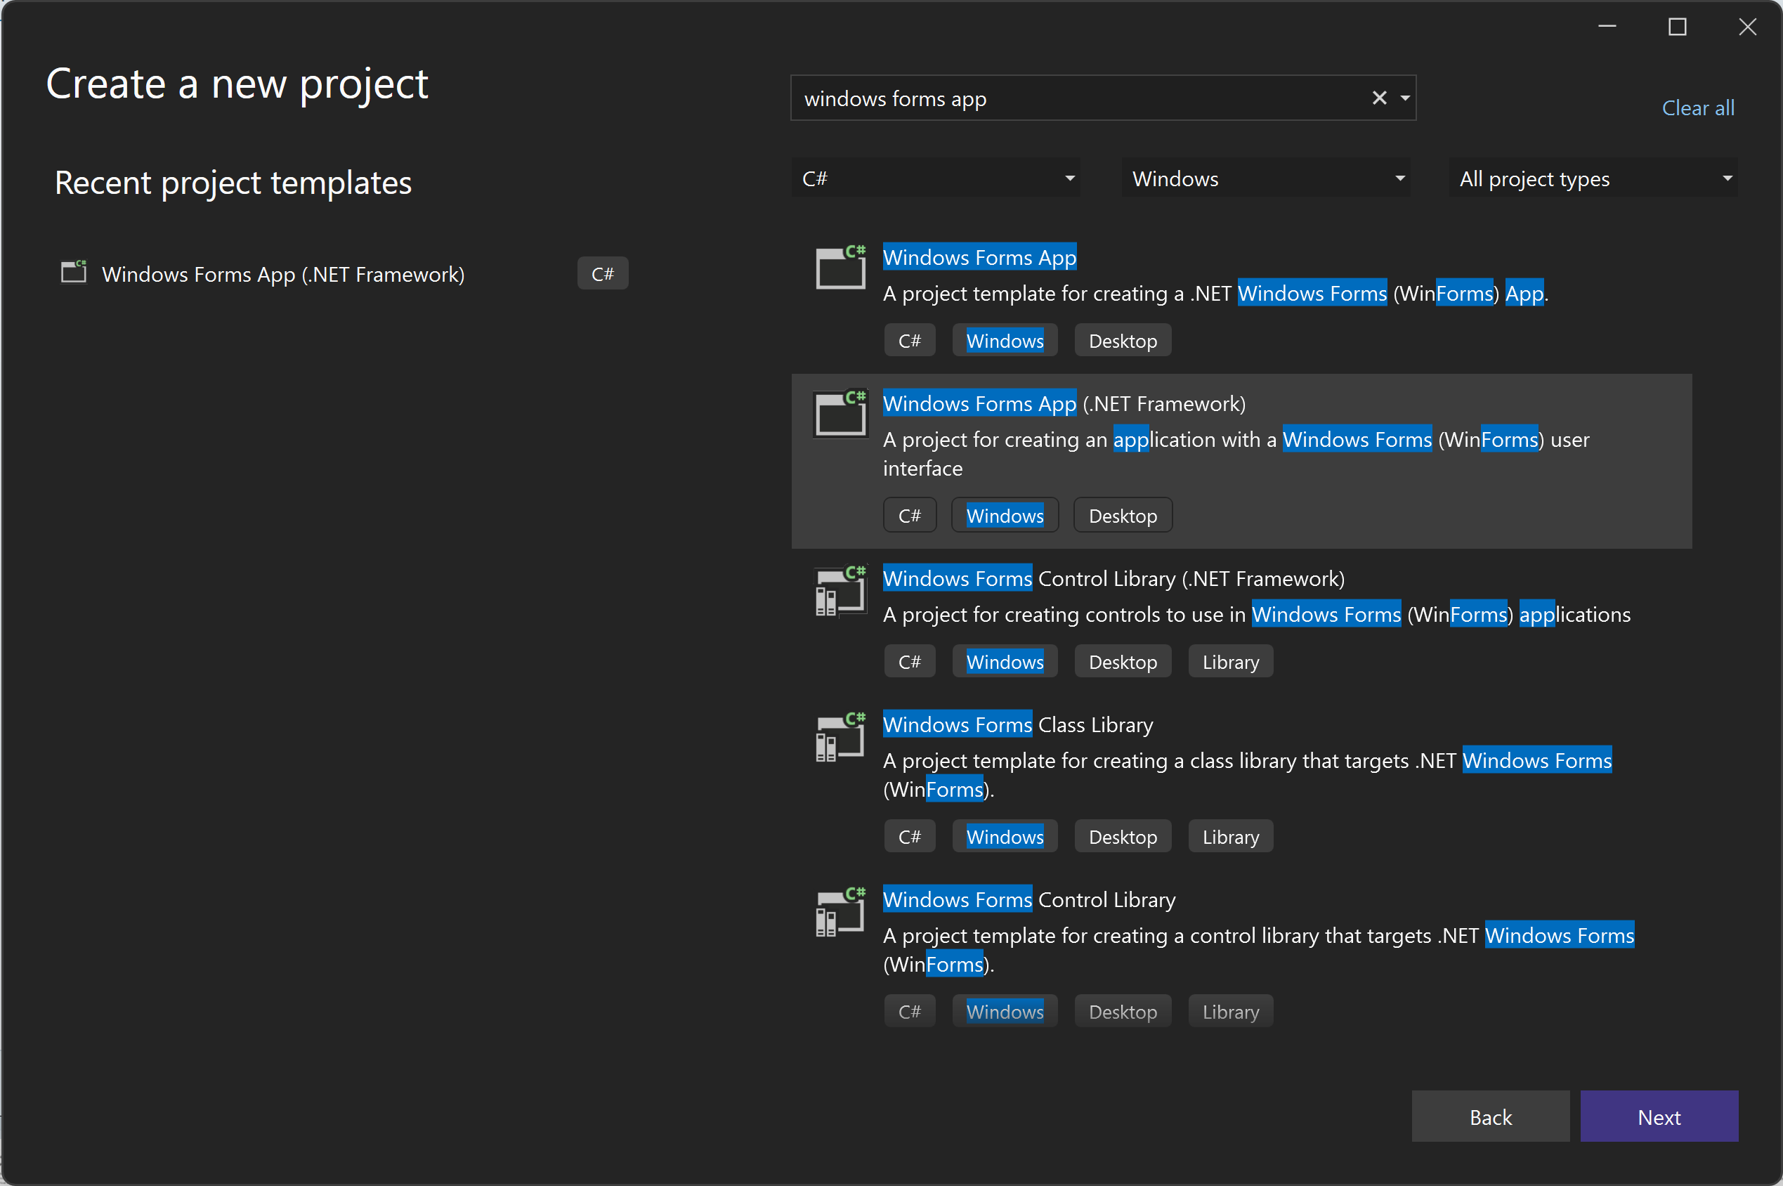Click Desktop tag in the highlighted .NET Framework result
Image resolution: width=1783 pixels, height=1186 pixels.
pos(1123,516)
